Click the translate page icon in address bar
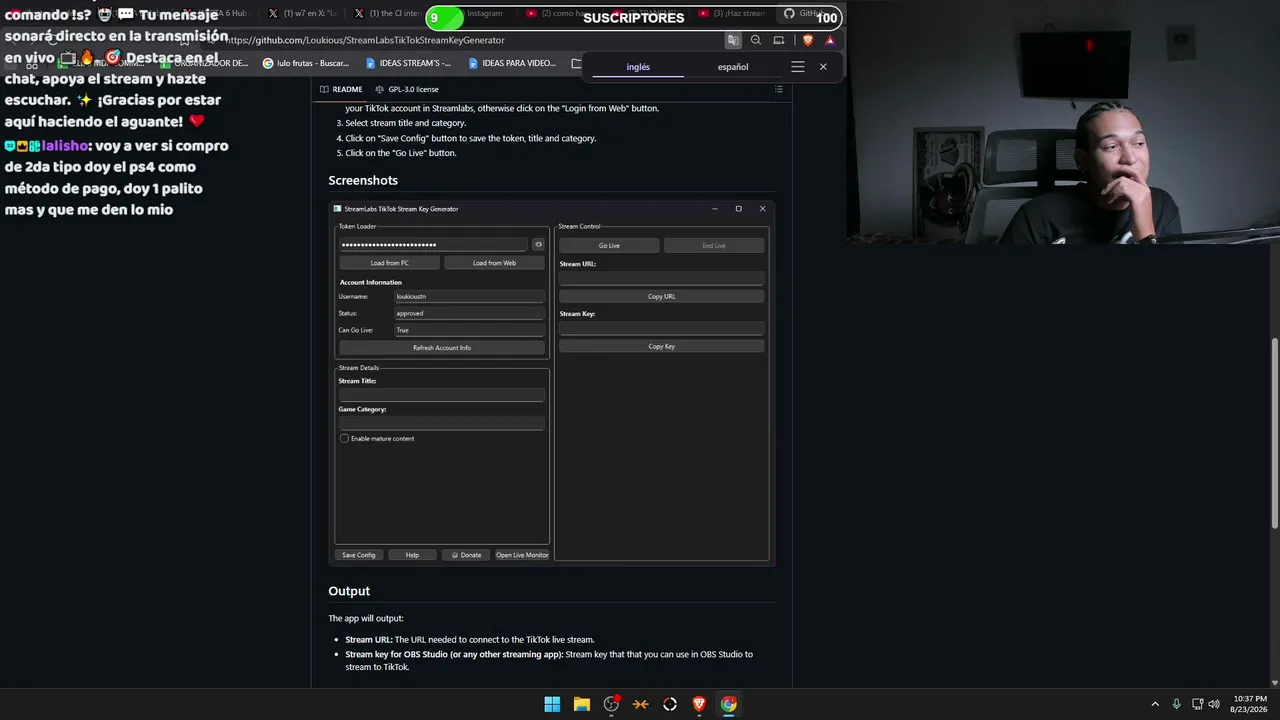The image size is (1280, 720). (x=733, y=40)
